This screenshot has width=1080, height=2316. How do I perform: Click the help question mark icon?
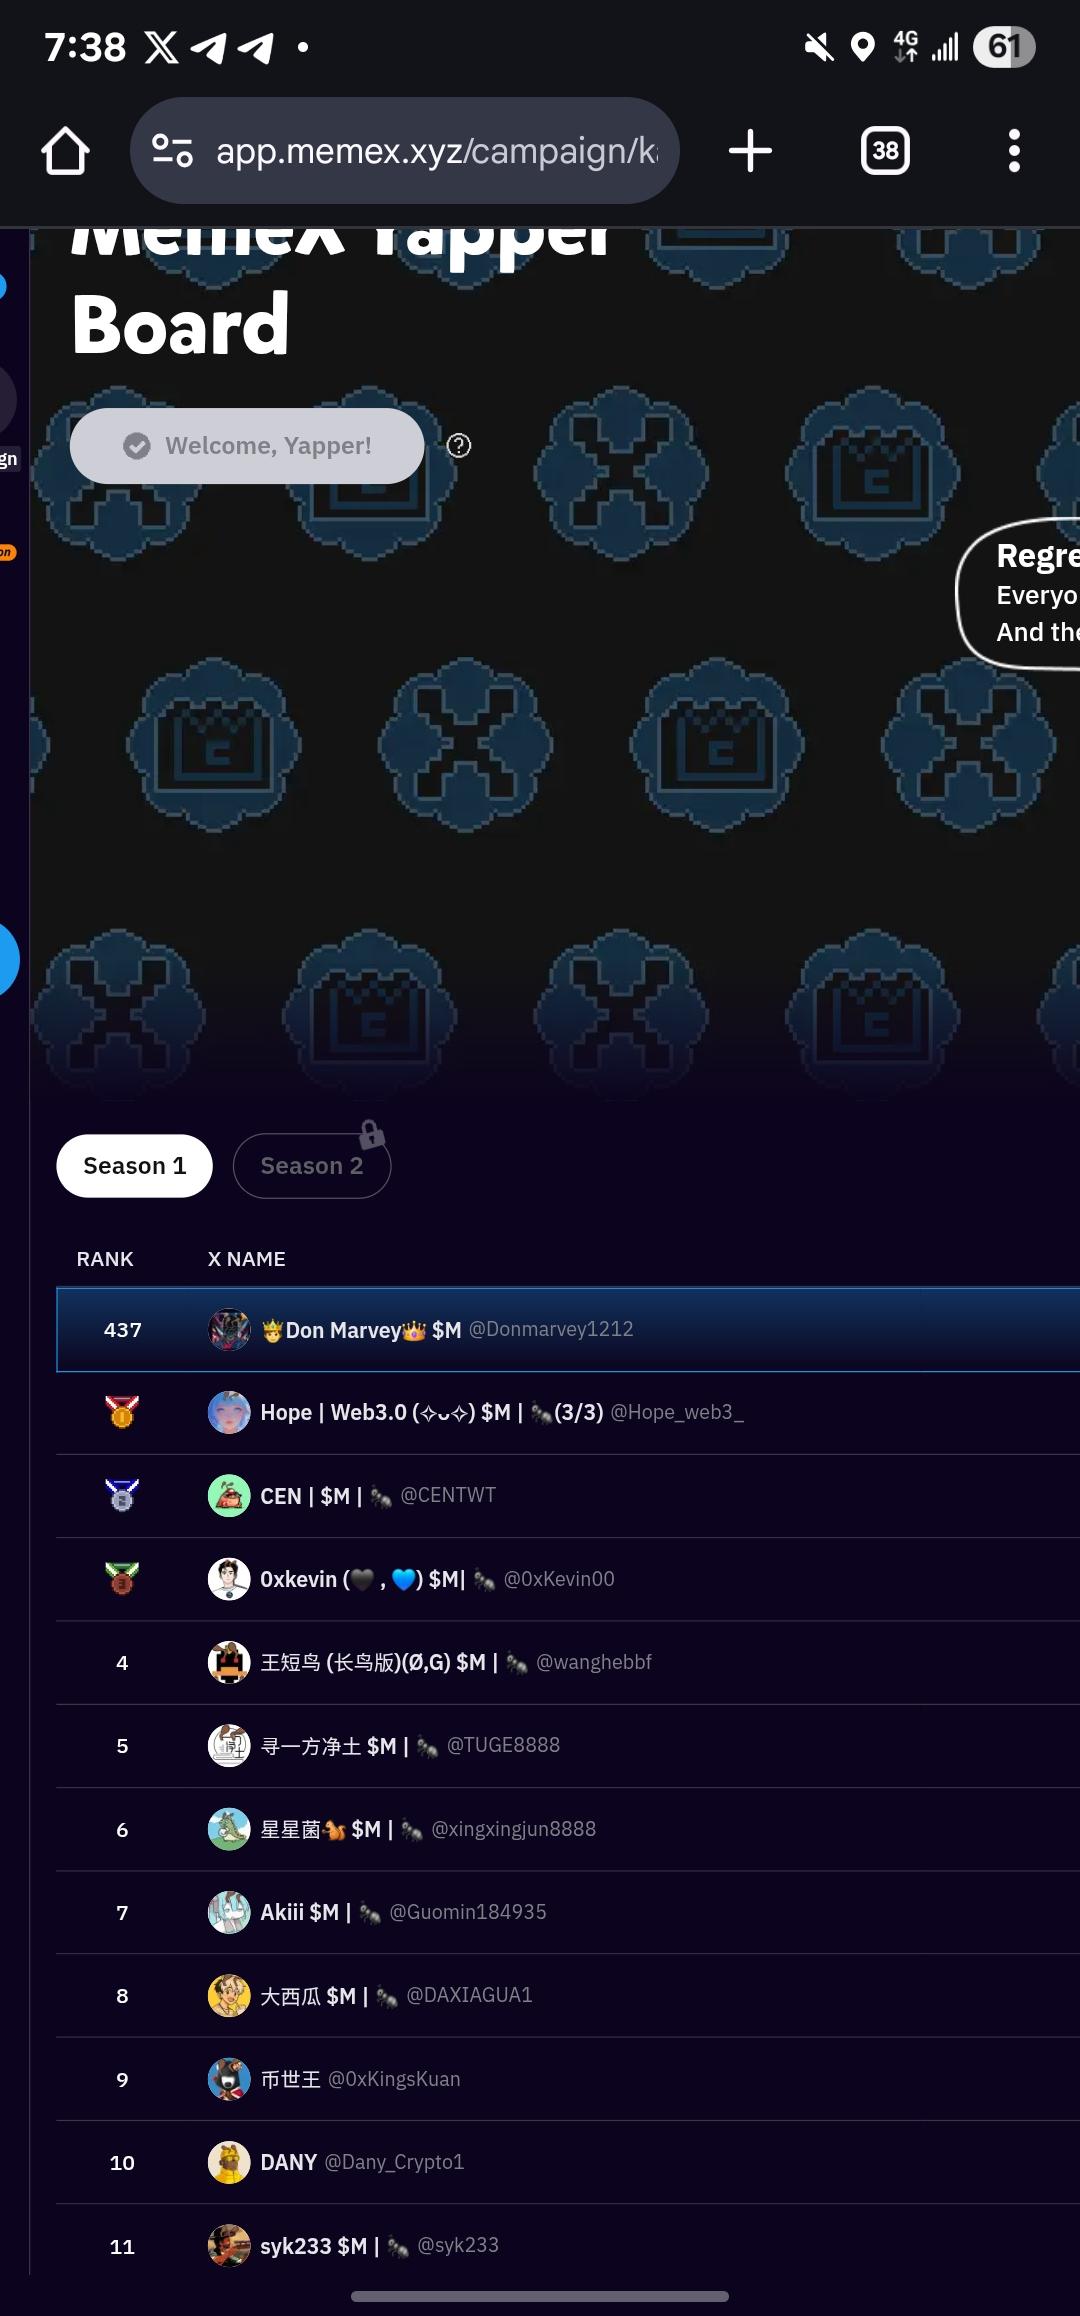click(x=459, y=446)
